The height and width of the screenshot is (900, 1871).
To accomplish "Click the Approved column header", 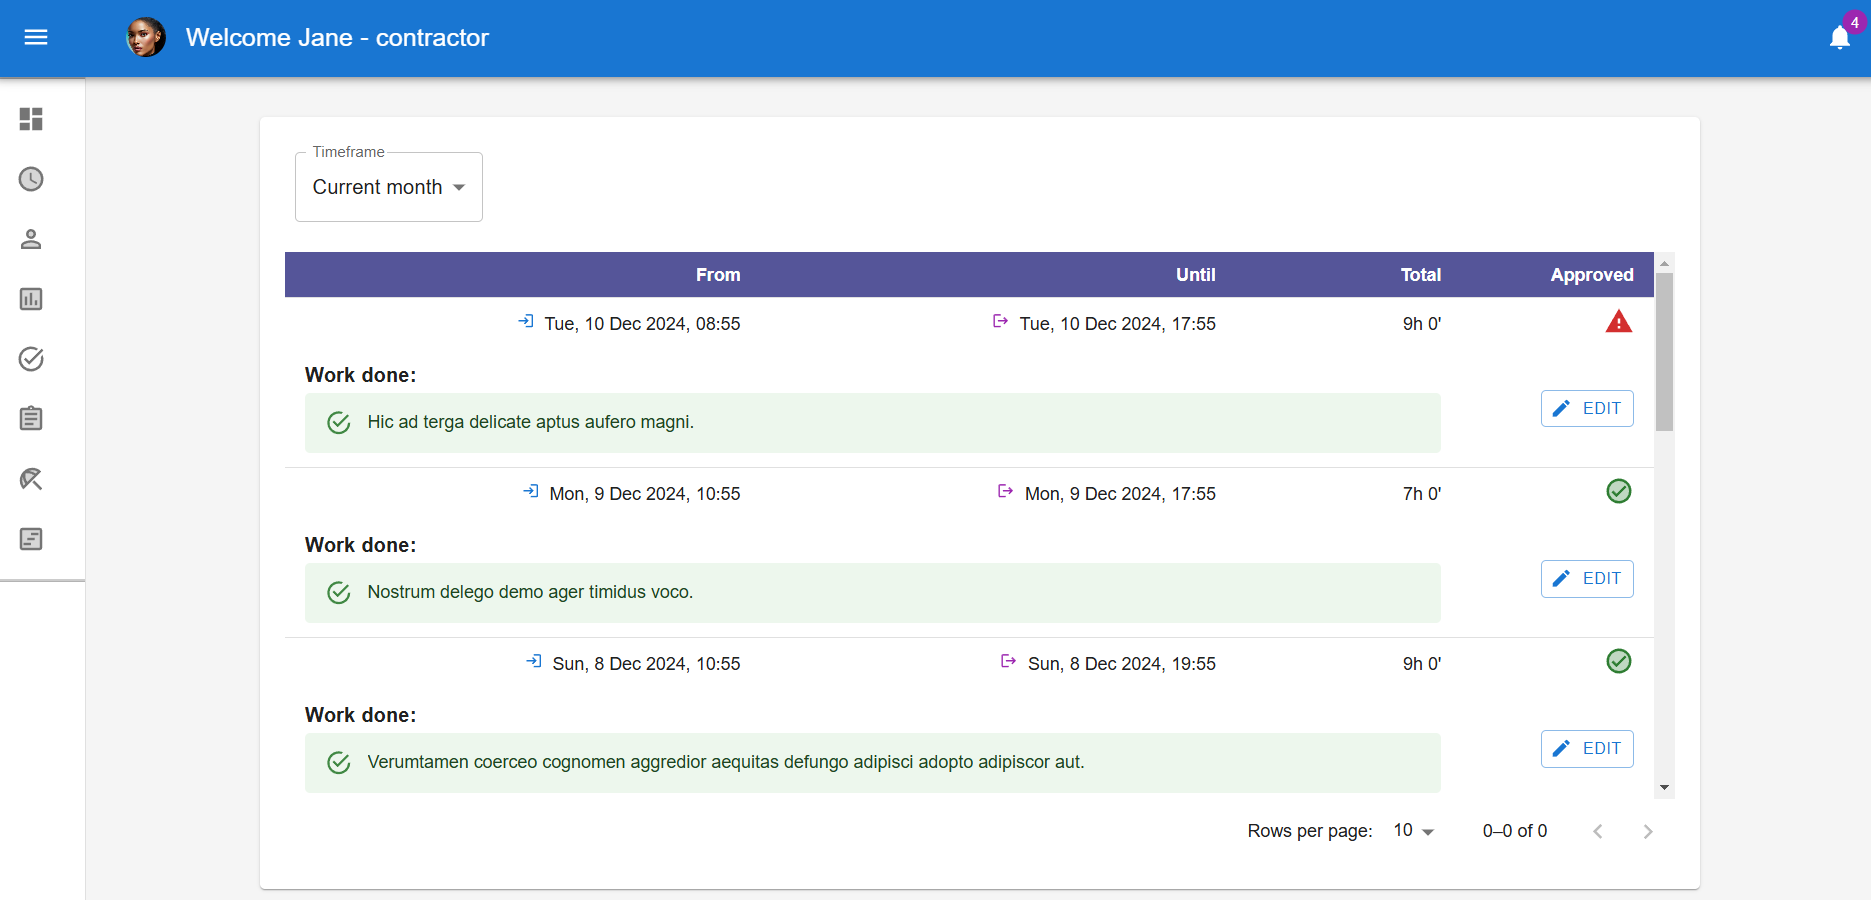I will point(1592,275).
